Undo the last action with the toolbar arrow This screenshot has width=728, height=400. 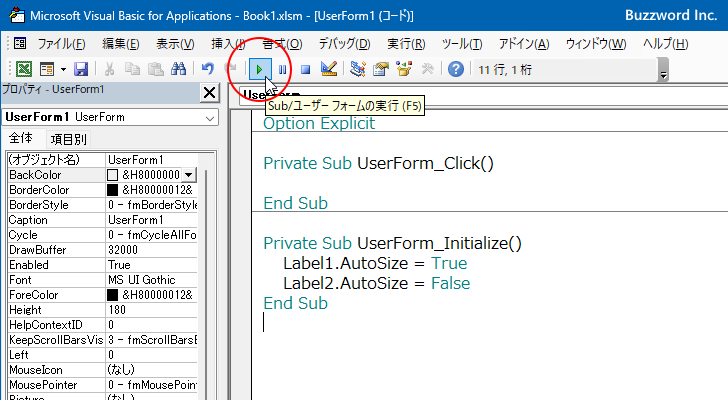[208, 70]
